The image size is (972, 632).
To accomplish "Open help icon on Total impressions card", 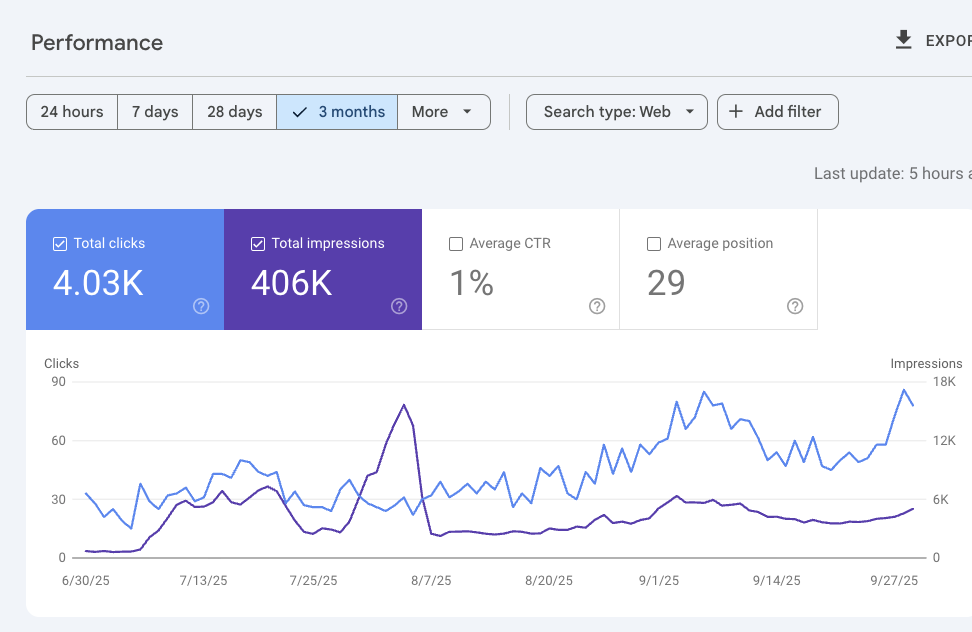I will coord(399,307).
